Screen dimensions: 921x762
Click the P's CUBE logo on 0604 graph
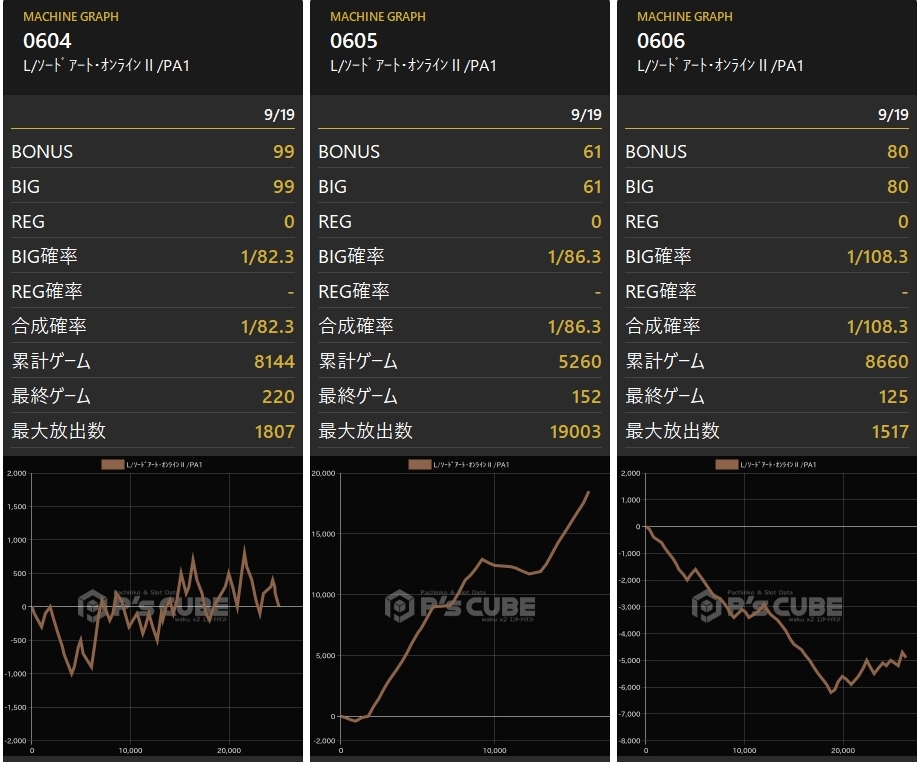(x=154, y=606)
